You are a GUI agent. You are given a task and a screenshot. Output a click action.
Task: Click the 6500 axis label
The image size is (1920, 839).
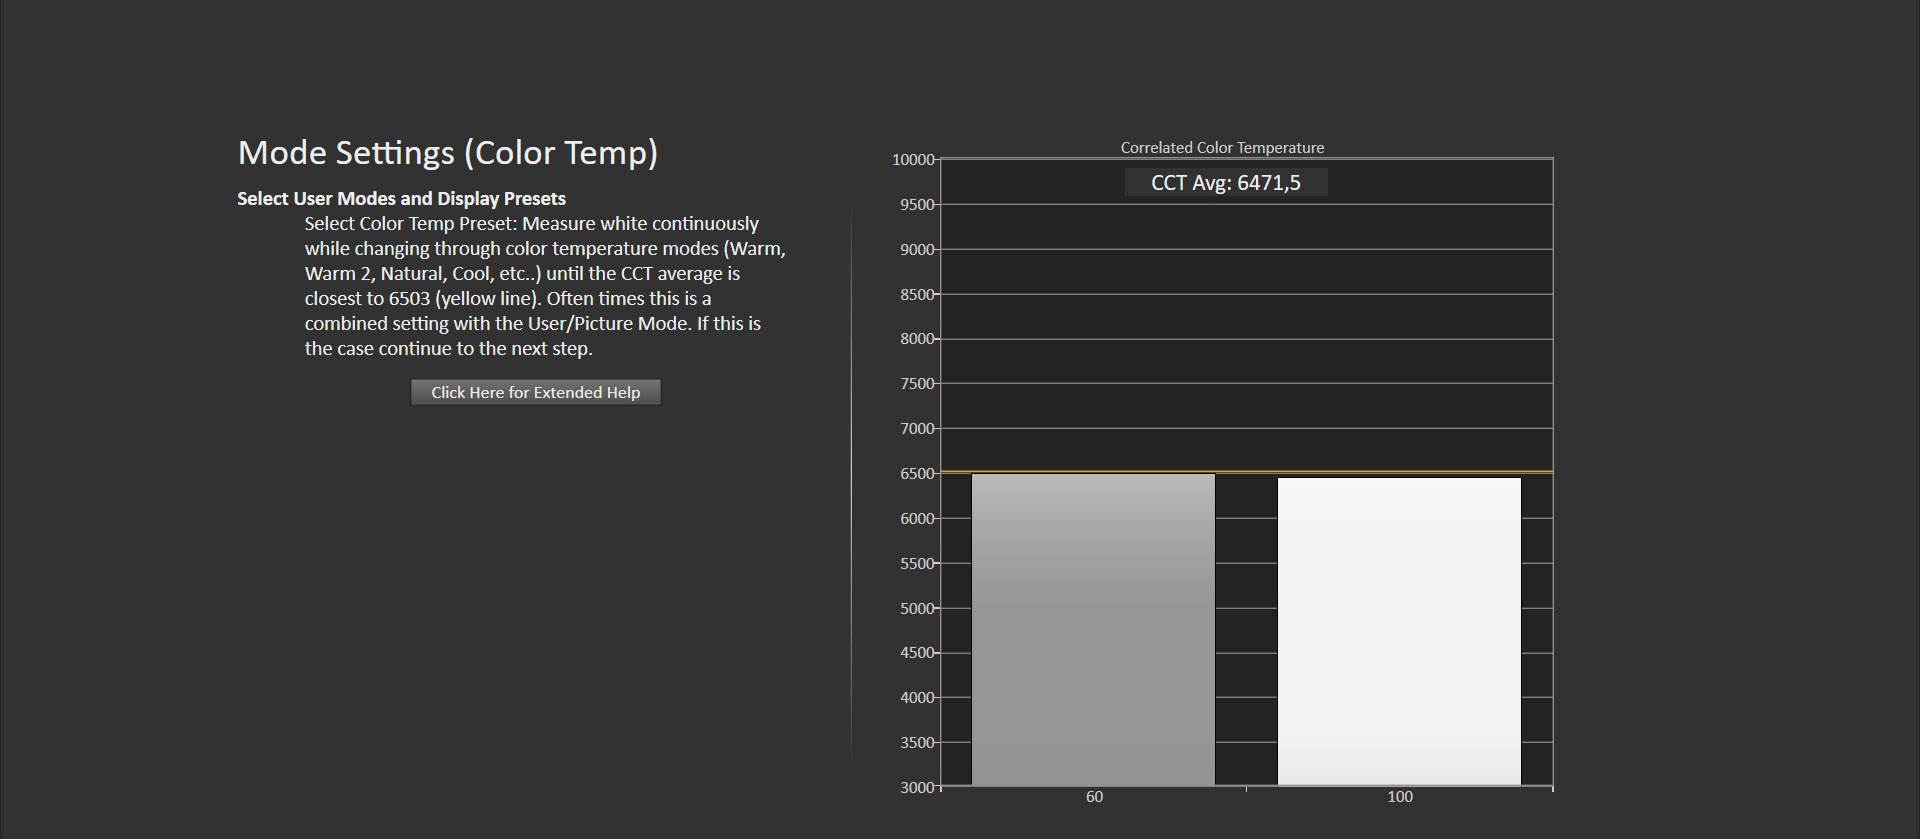917,473
